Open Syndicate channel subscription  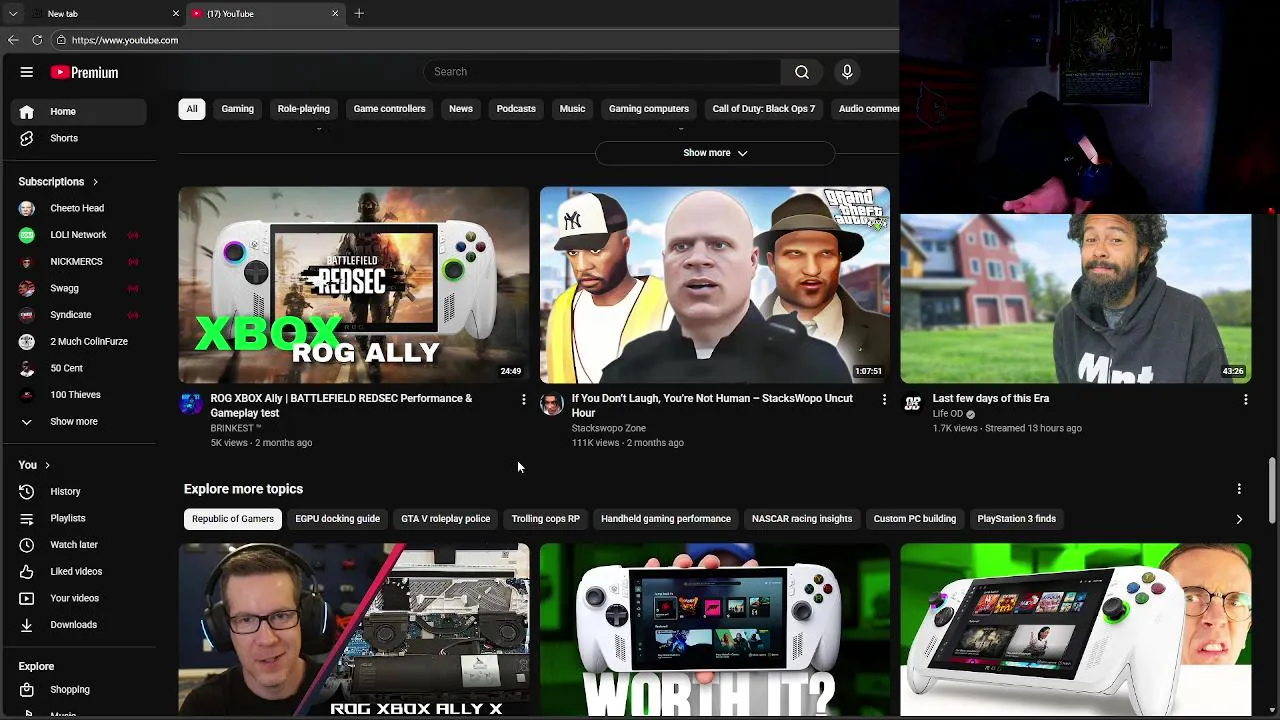[78, 315]
